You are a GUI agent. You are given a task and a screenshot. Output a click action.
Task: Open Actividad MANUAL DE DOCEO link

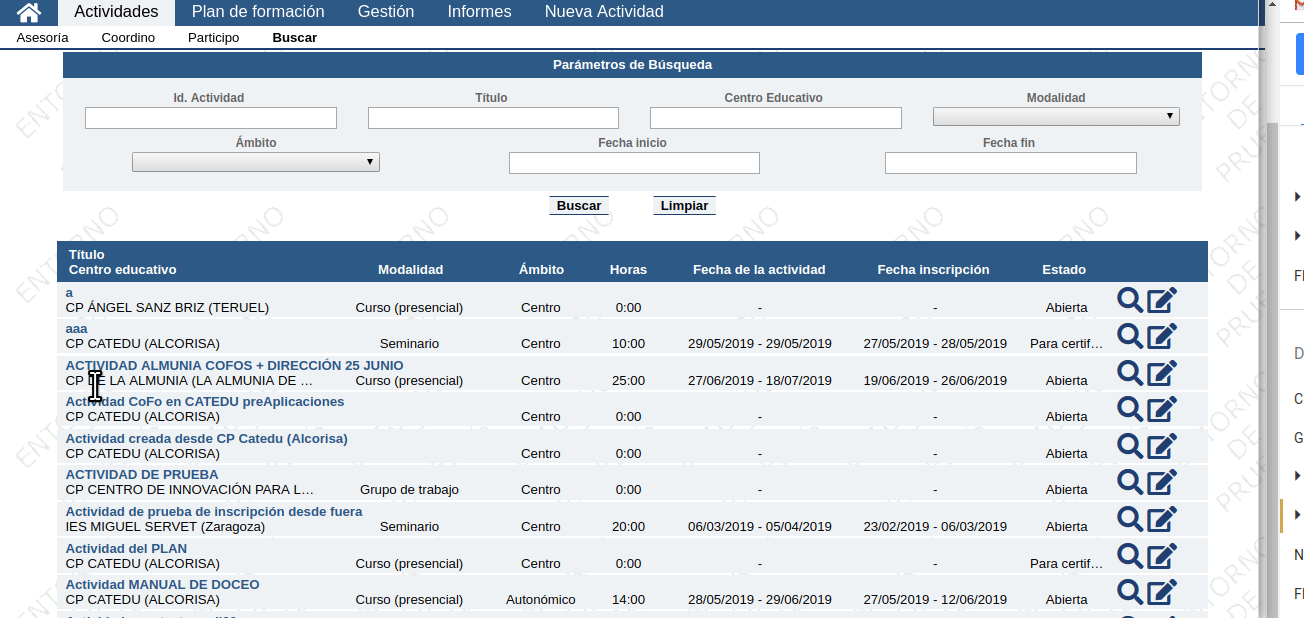tap(162, 585)
